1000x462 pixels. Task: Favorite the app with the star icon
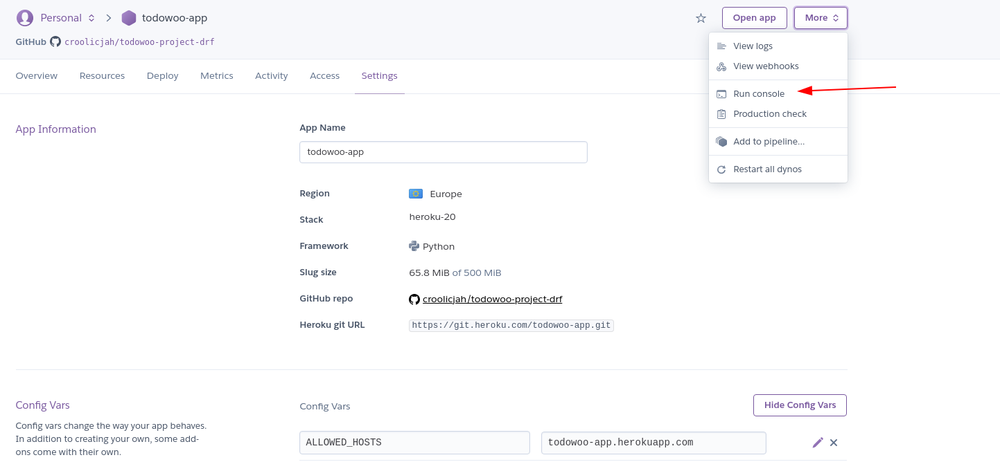(x=701, y=18)
